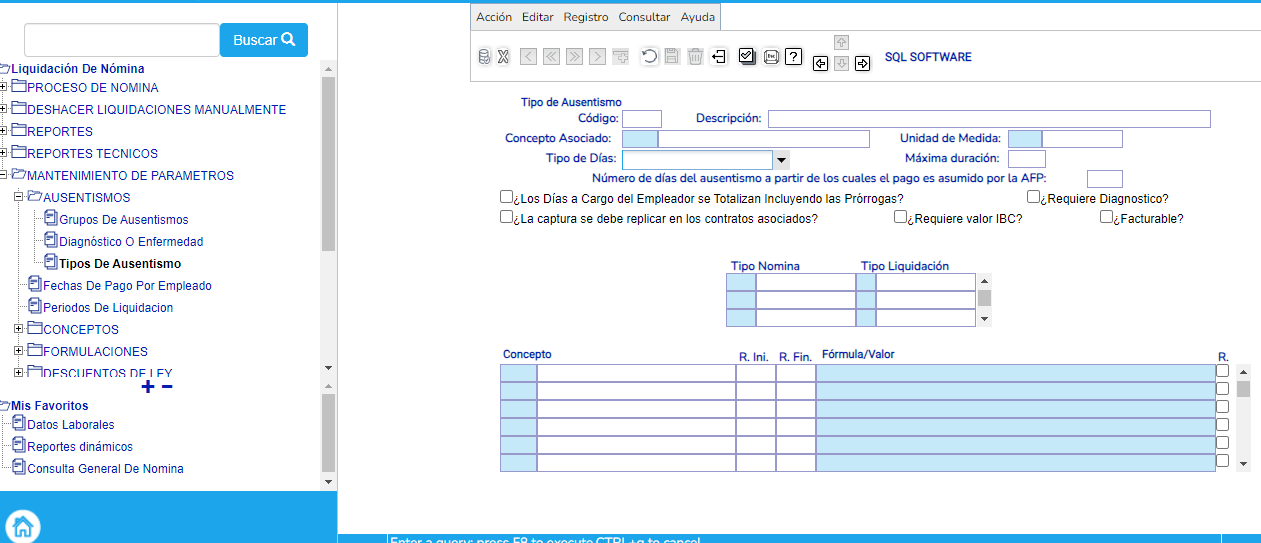Open help with question mark icon

(794, 57)
